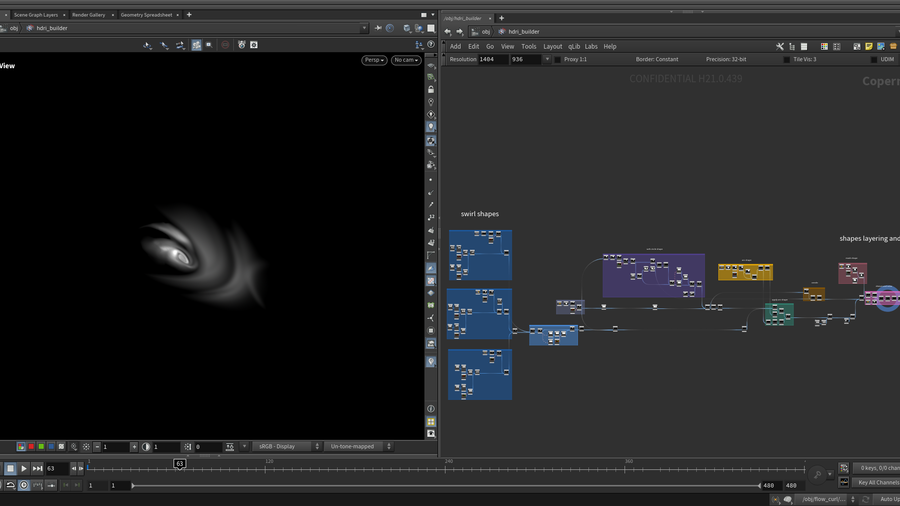Screen dimensions: 900x506
Task: Edit the Resolution width field 1404
Action: [492, 59]
